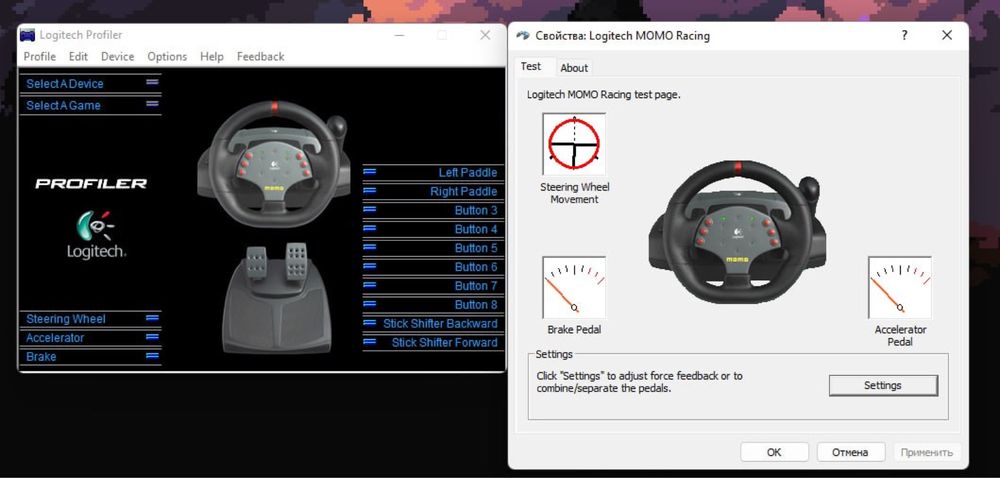Image resolution: width=1000 pixels, height=478 pixels.
Task: Click the Stick Shifter Forward label
Action: (445, 342)
